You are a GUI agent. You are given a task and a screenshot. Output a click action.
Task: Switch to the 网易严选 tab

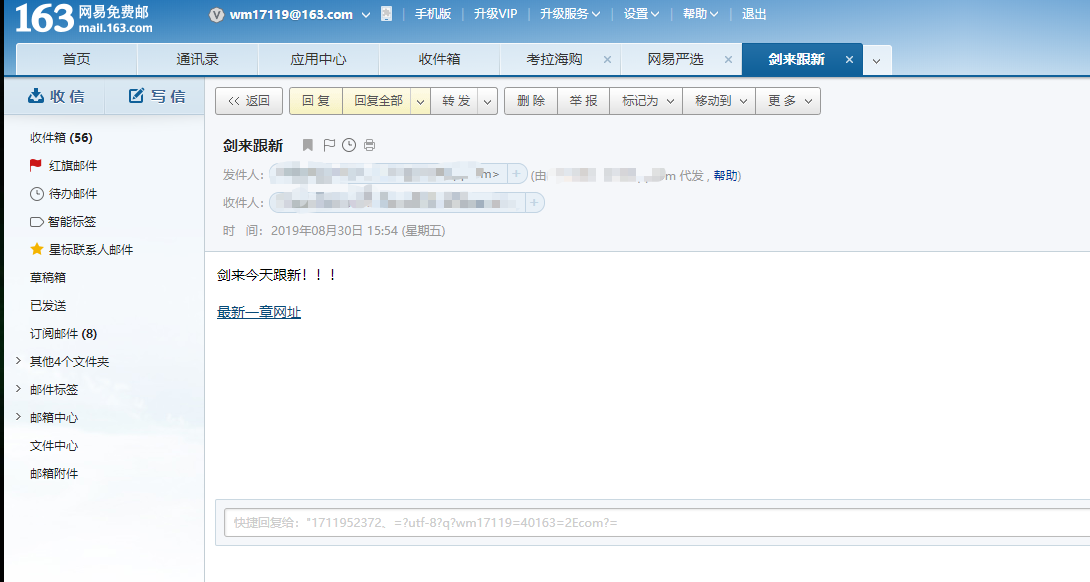click(x=675, y=60)
